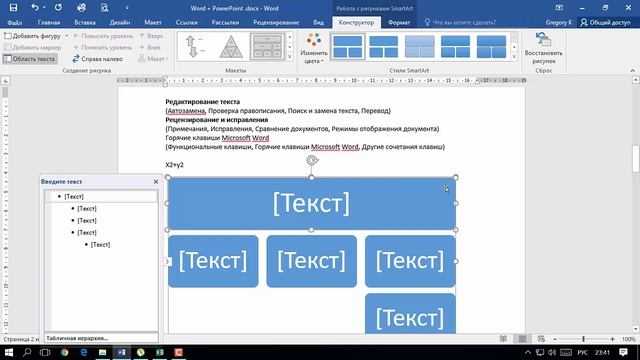The height and width of the screenshot is (360, 640).
Task: Open the Рассылки tab
Action: [x=225, y=22]
